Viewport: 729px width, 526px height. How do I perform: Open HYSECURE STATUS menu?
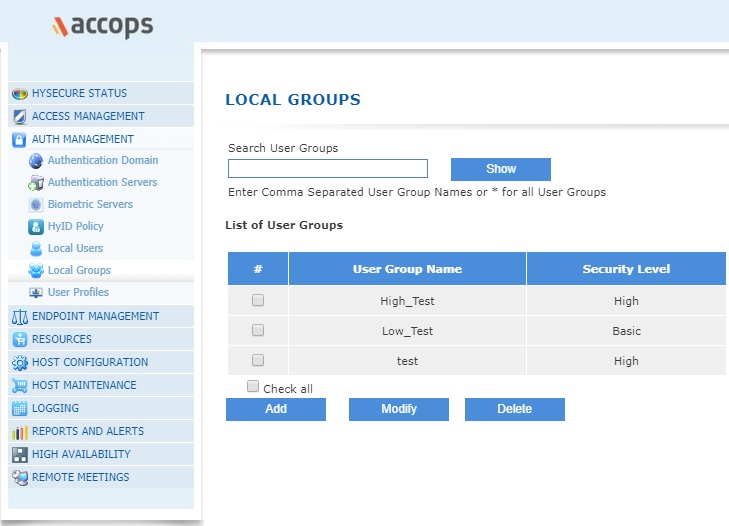[101, 93]
